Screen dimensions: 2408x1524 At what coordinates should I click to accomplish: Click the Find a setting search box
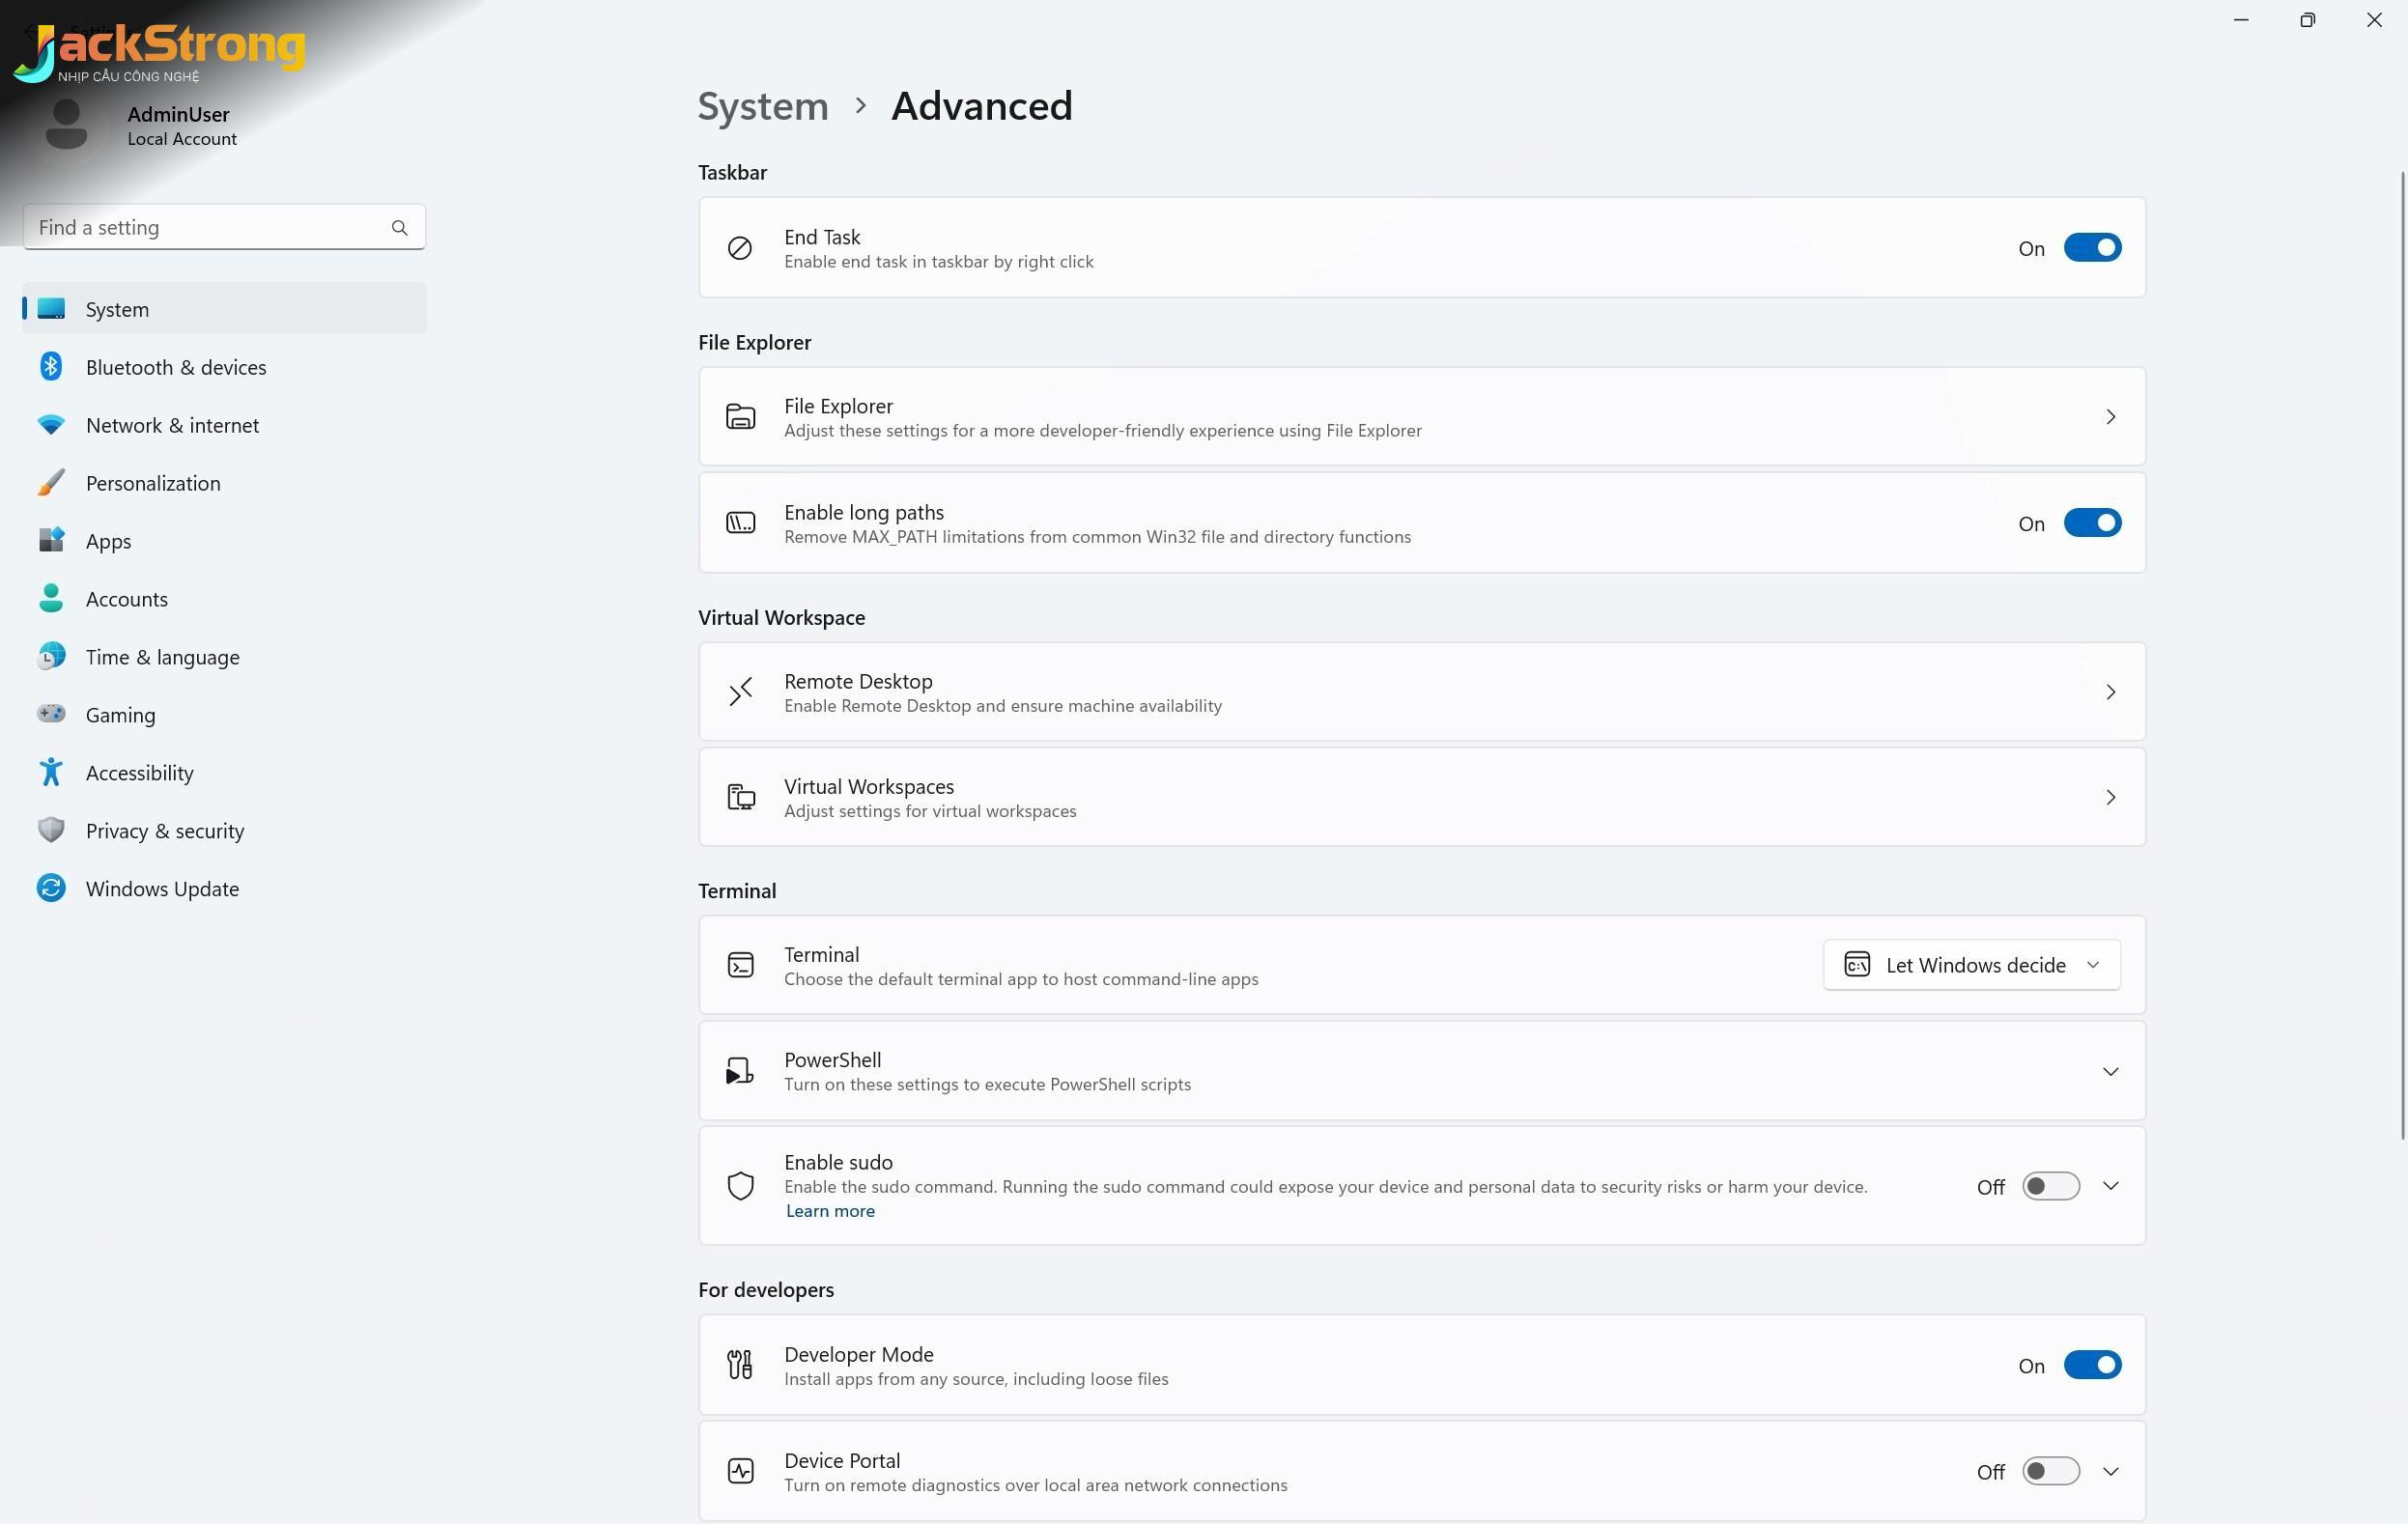tap(224, 228)
